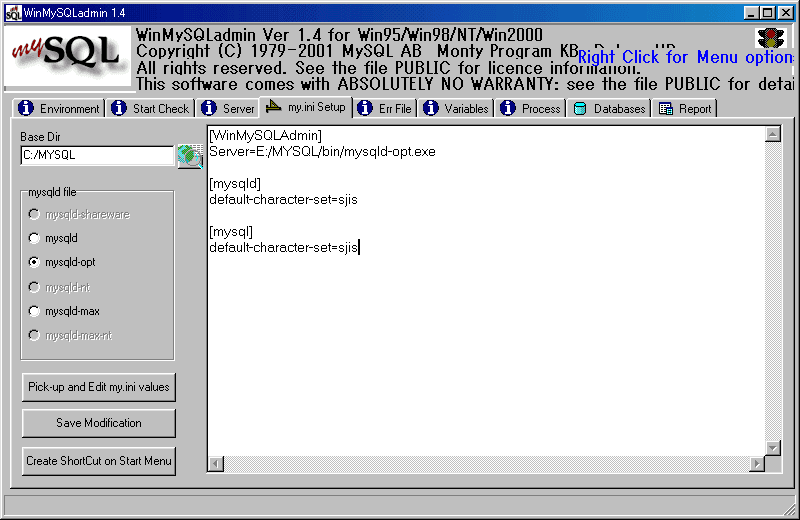Click the Save Modification button
The width and height of the screenshot is (800, 520).
99,423
